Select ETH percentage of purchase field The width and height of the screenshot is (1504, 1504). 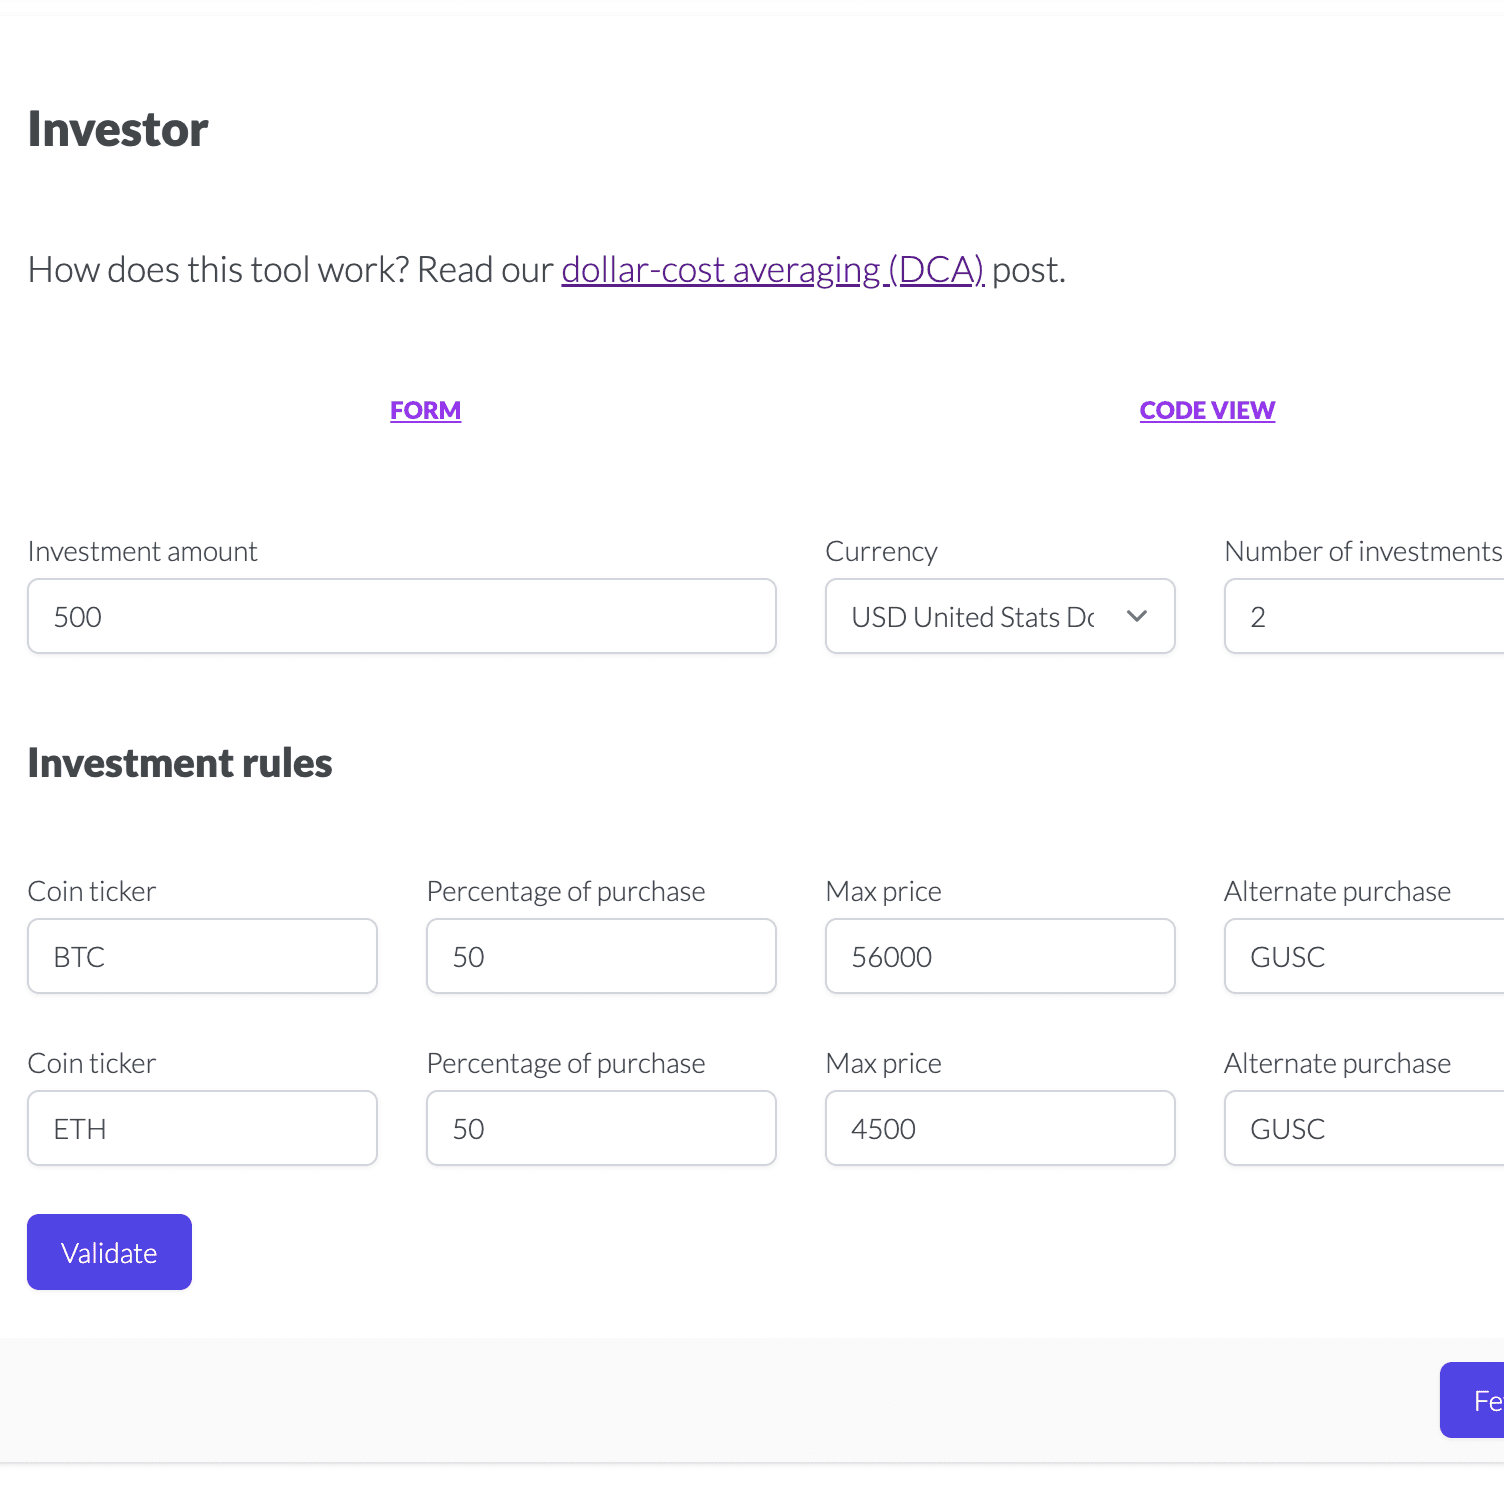(601, 1128)
